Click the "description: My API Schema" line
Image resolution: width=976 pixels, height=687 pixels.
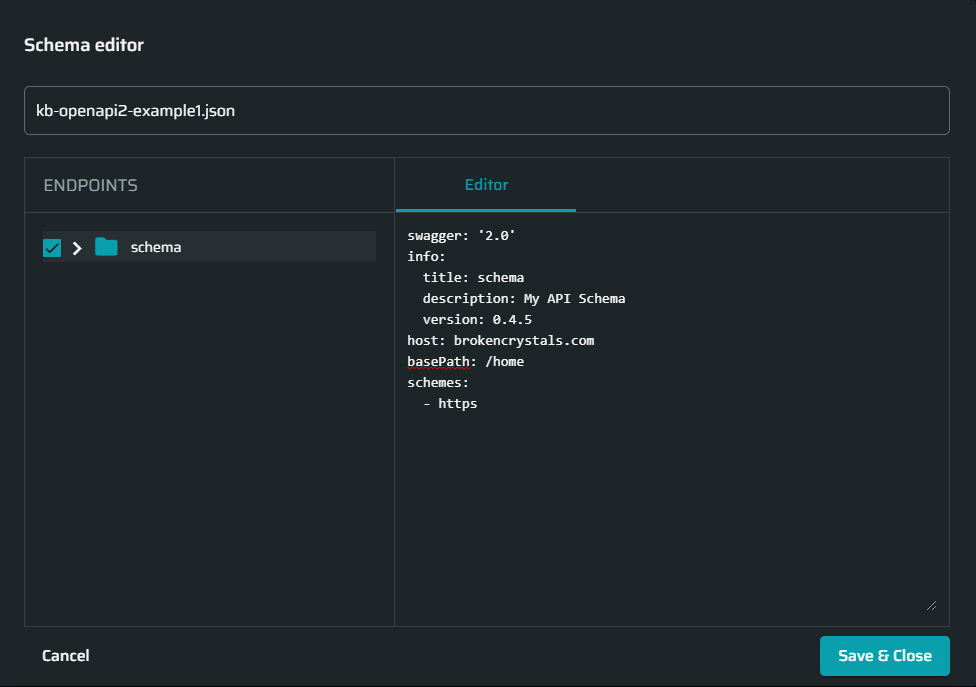(x=524, y=299)
